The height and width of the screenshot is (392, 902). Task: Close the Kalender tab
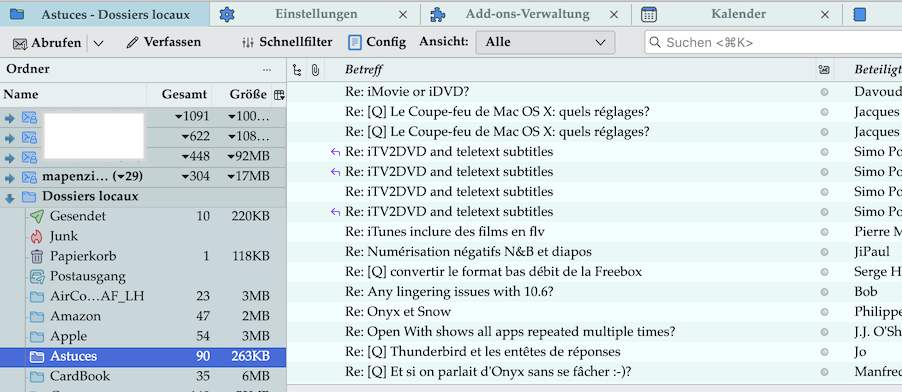pos(825,14)
